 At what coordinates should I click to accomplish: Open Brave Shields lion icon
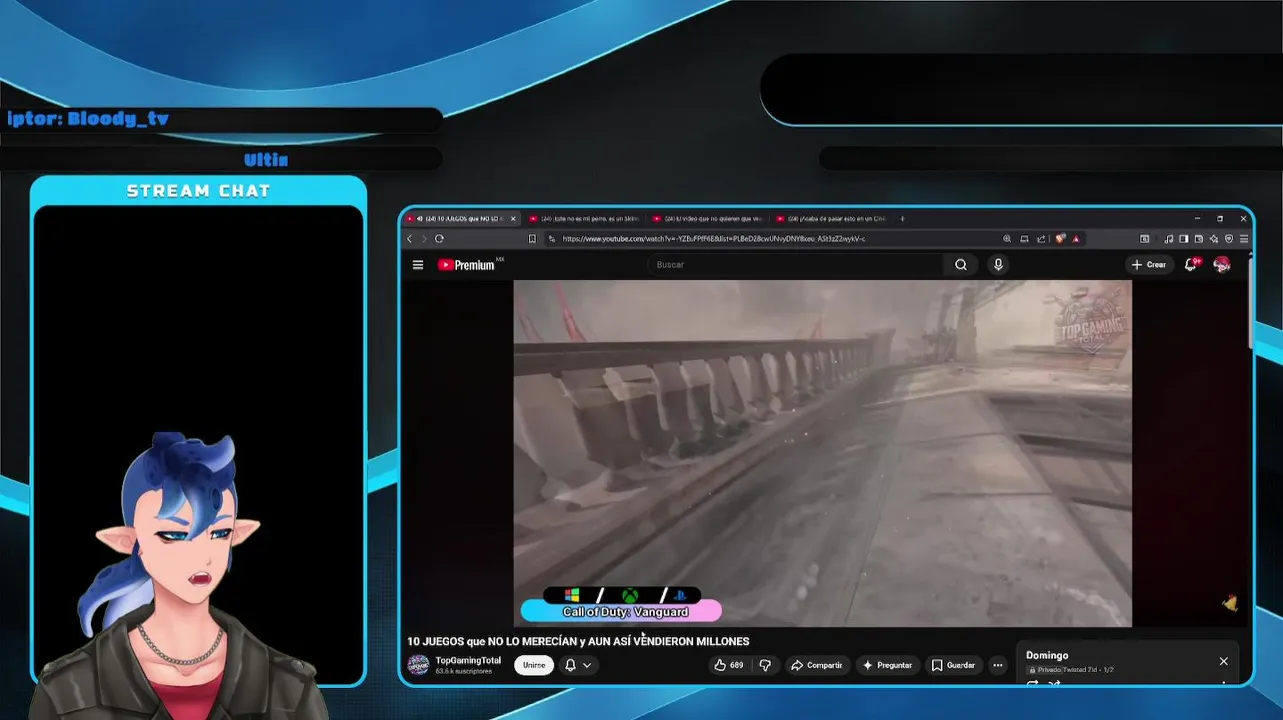pos(1061,239)
